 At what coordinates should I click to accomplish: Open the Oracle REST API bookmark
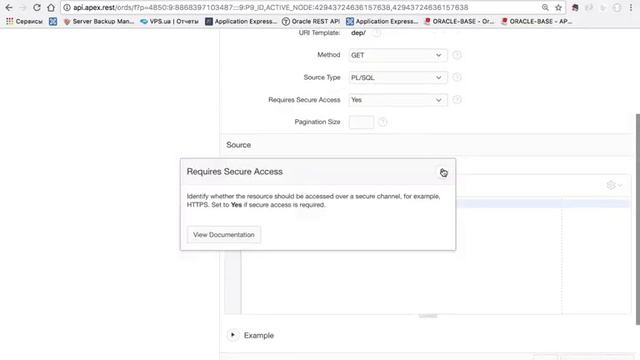pyautogui.click(x=311, y=21)
